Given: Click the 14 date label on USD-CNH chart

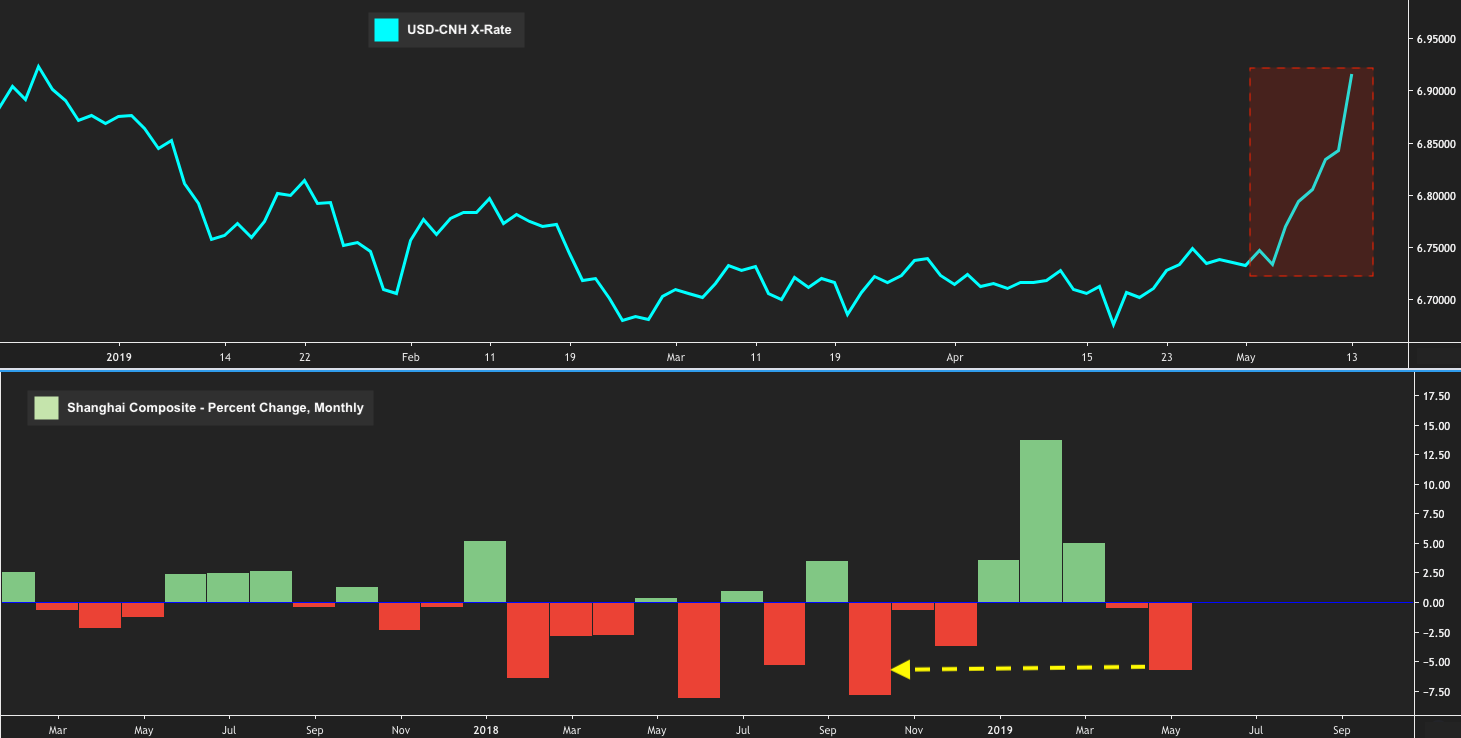Looking at the screenshot, I should tap(225, 357).
